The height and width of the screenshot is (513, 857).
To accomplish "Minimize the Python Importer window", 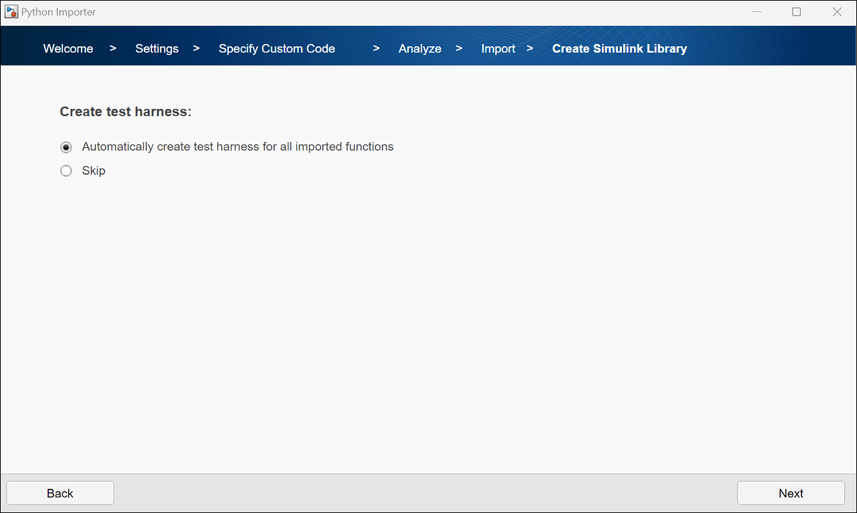I will 756,12.
